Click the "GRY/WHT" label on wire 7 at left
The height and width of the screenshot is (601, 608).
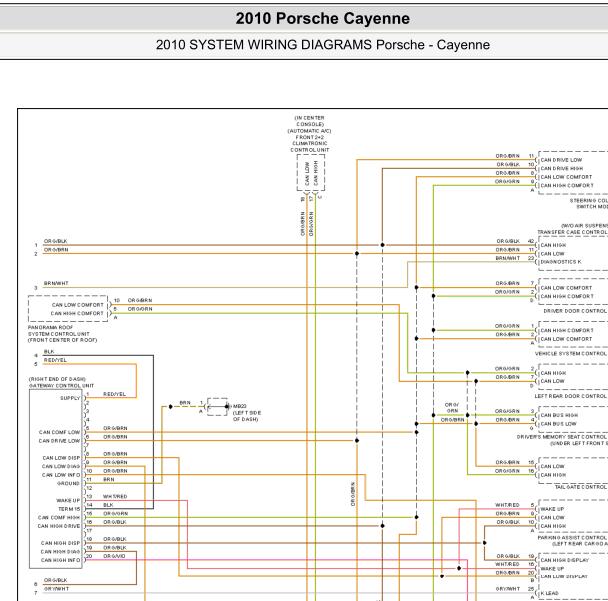click(56, 589)
